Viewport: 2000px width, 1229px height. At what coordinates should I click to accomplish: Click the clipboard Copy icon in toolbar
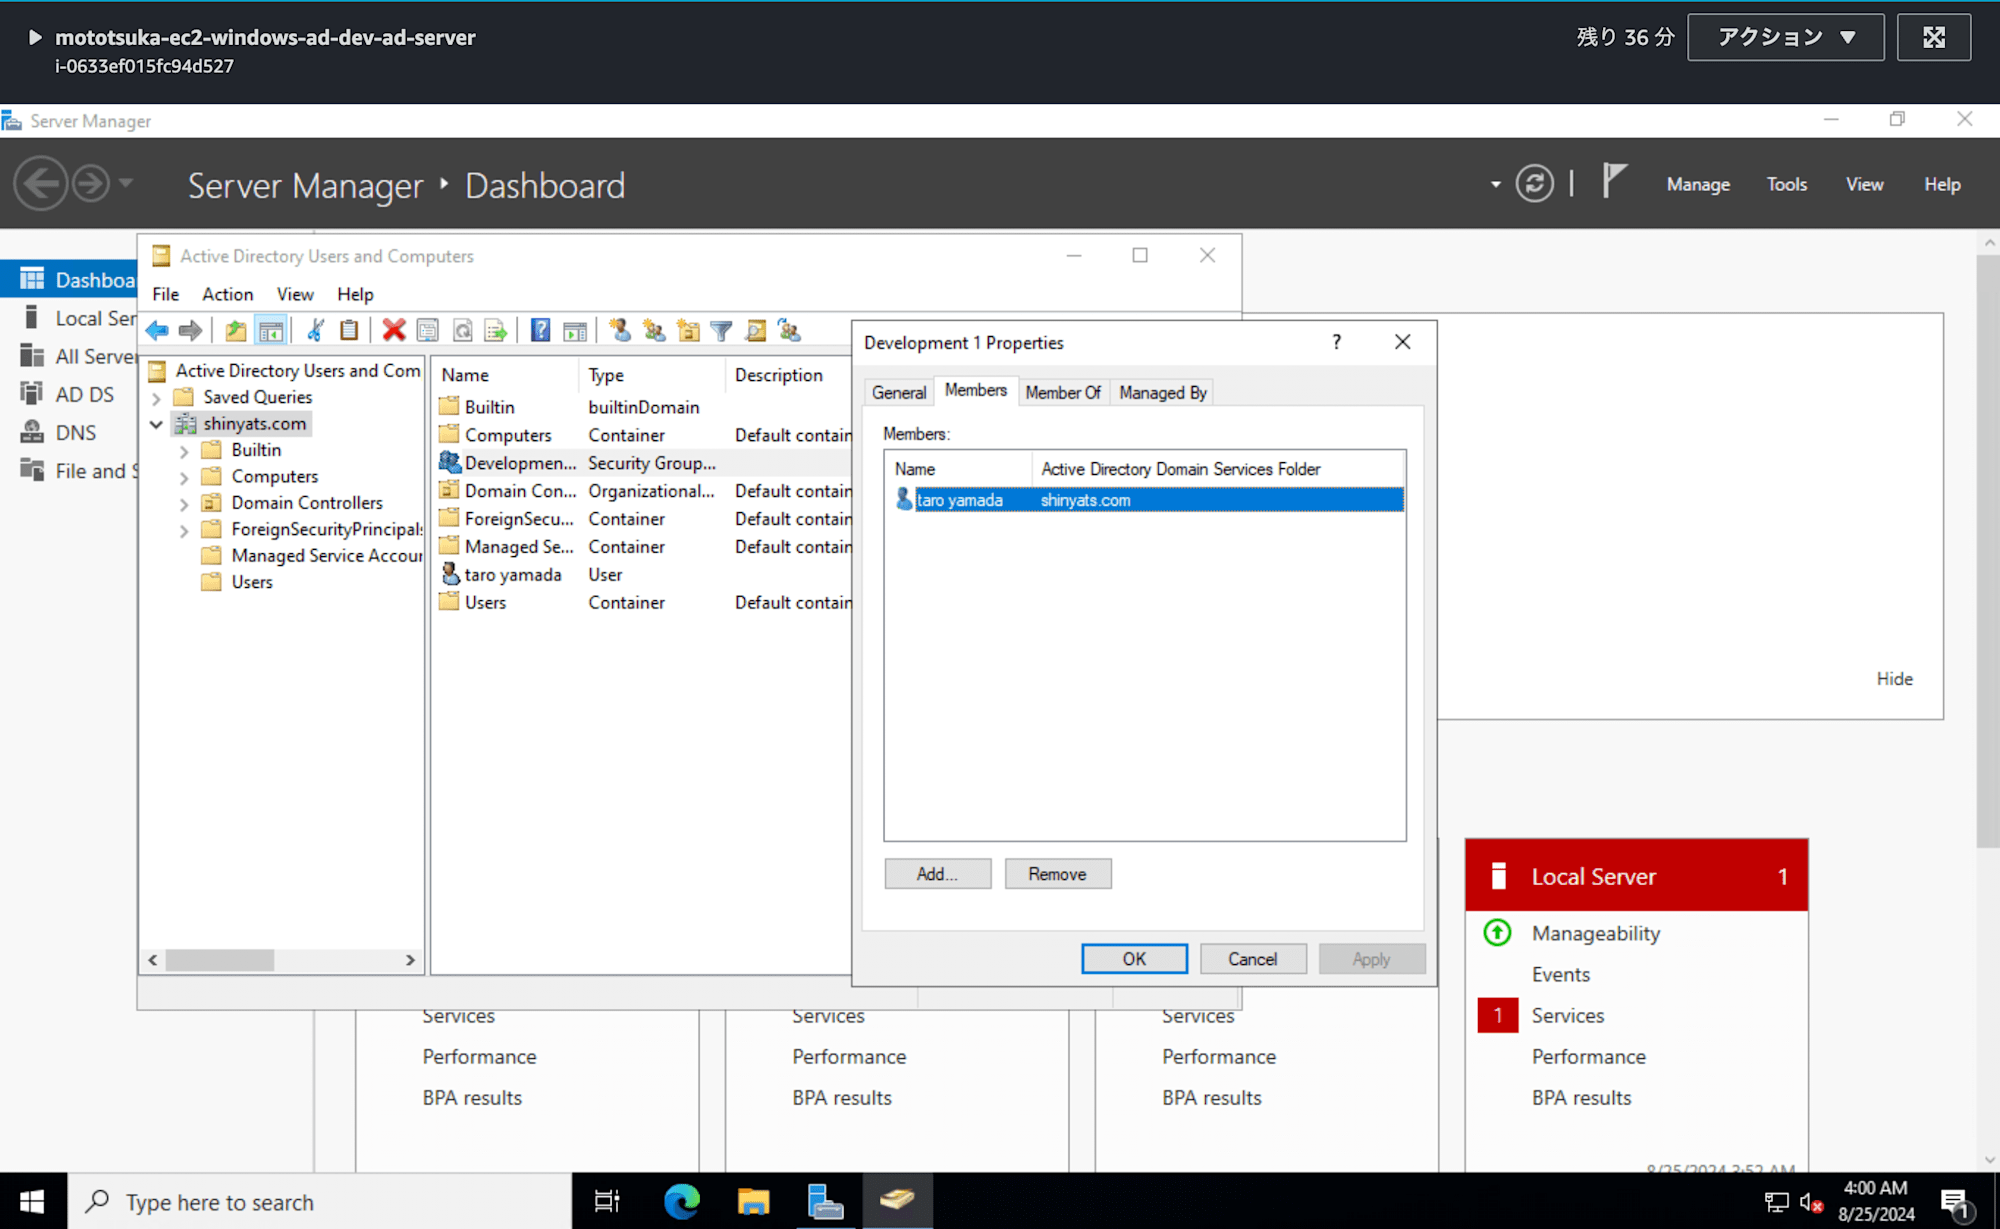click(x=349, y=330)
